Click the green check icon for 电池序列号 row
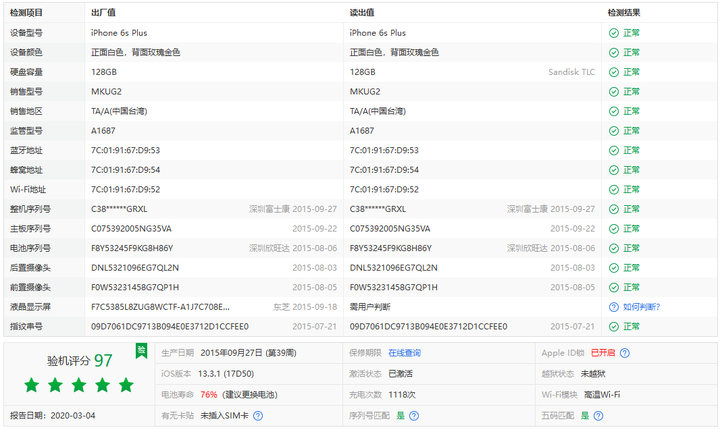The width and height of the screenshot is (720, 432). tap(613, 248)
